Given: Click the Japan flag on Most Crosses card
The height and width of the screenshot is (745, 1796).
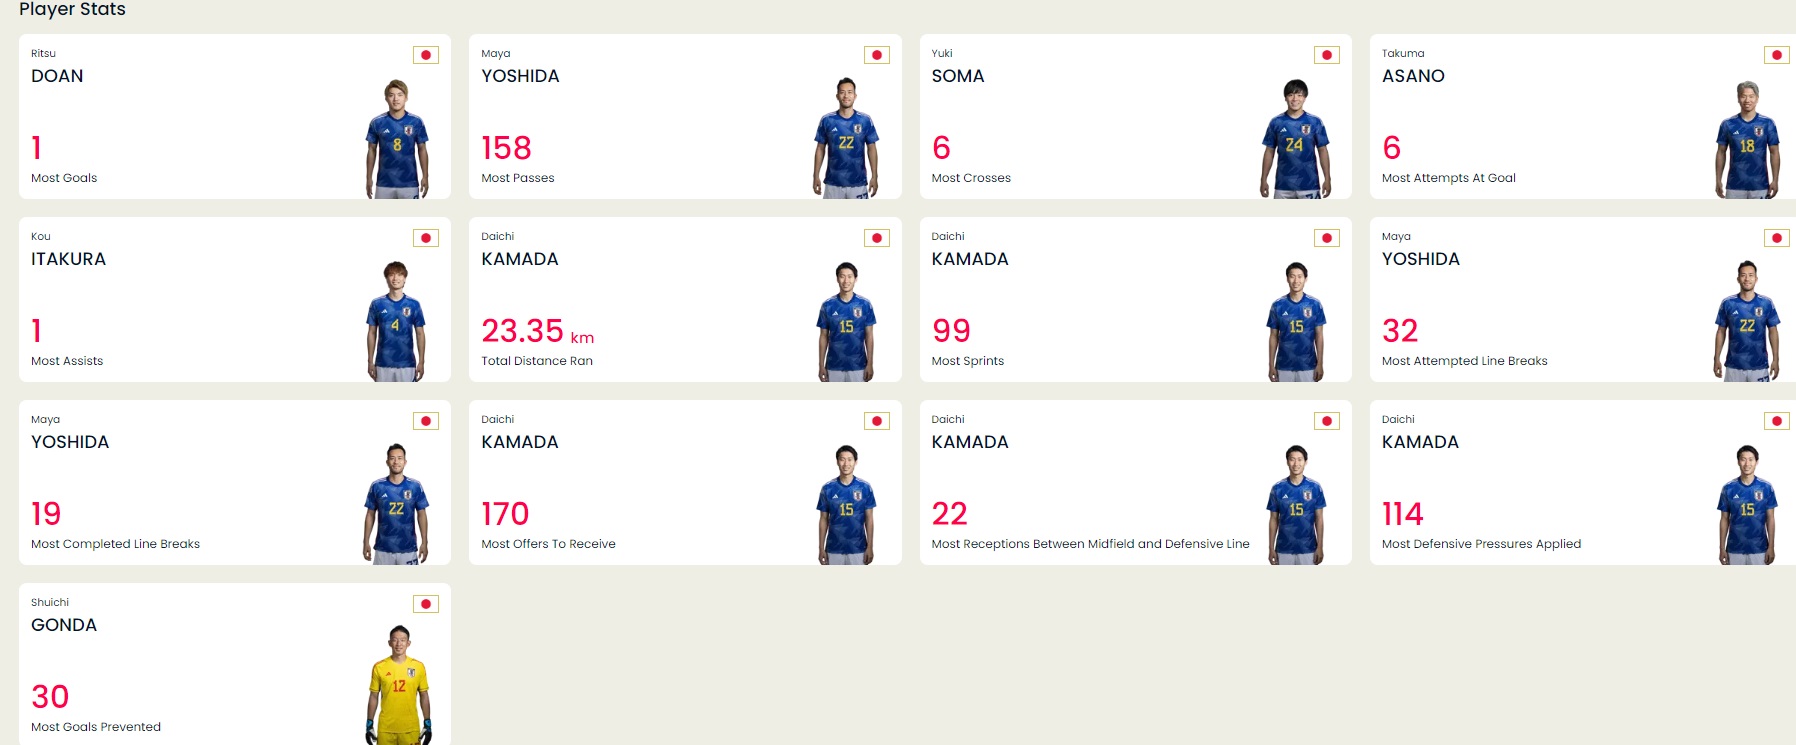Looking at the screenshot, I should (1326, 55).
